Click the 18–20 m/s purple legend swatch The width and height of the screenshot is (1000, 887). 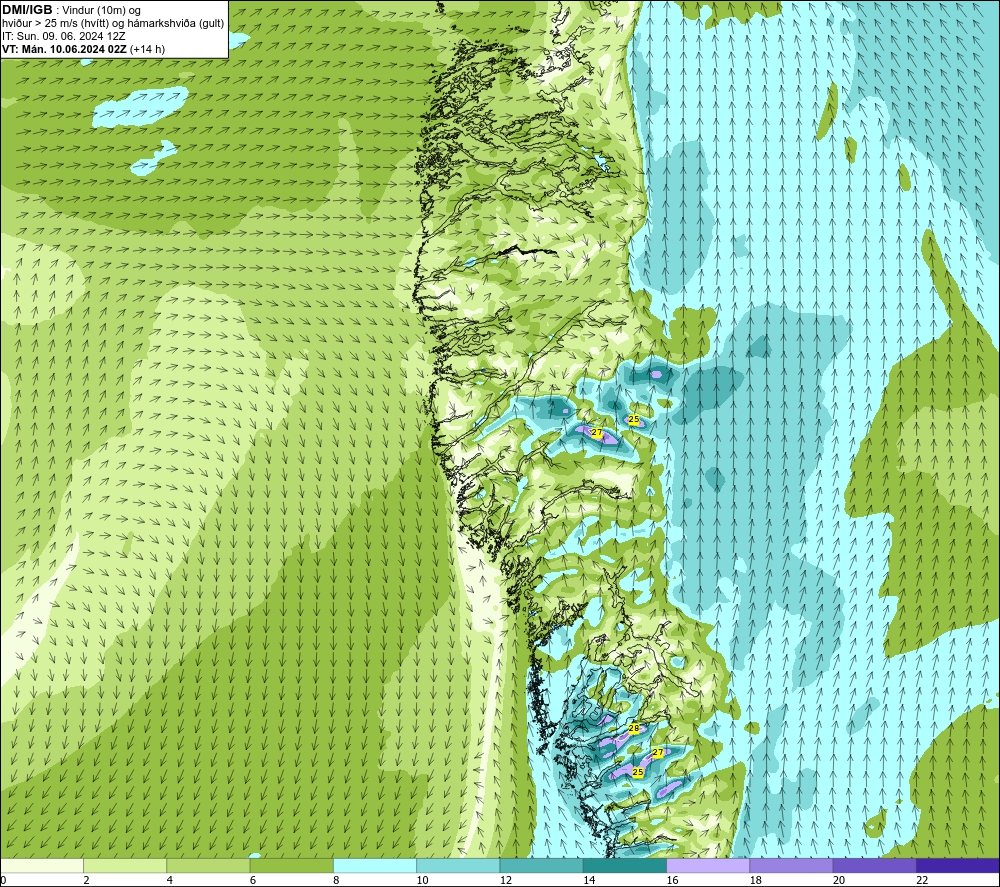coord(791,865)
